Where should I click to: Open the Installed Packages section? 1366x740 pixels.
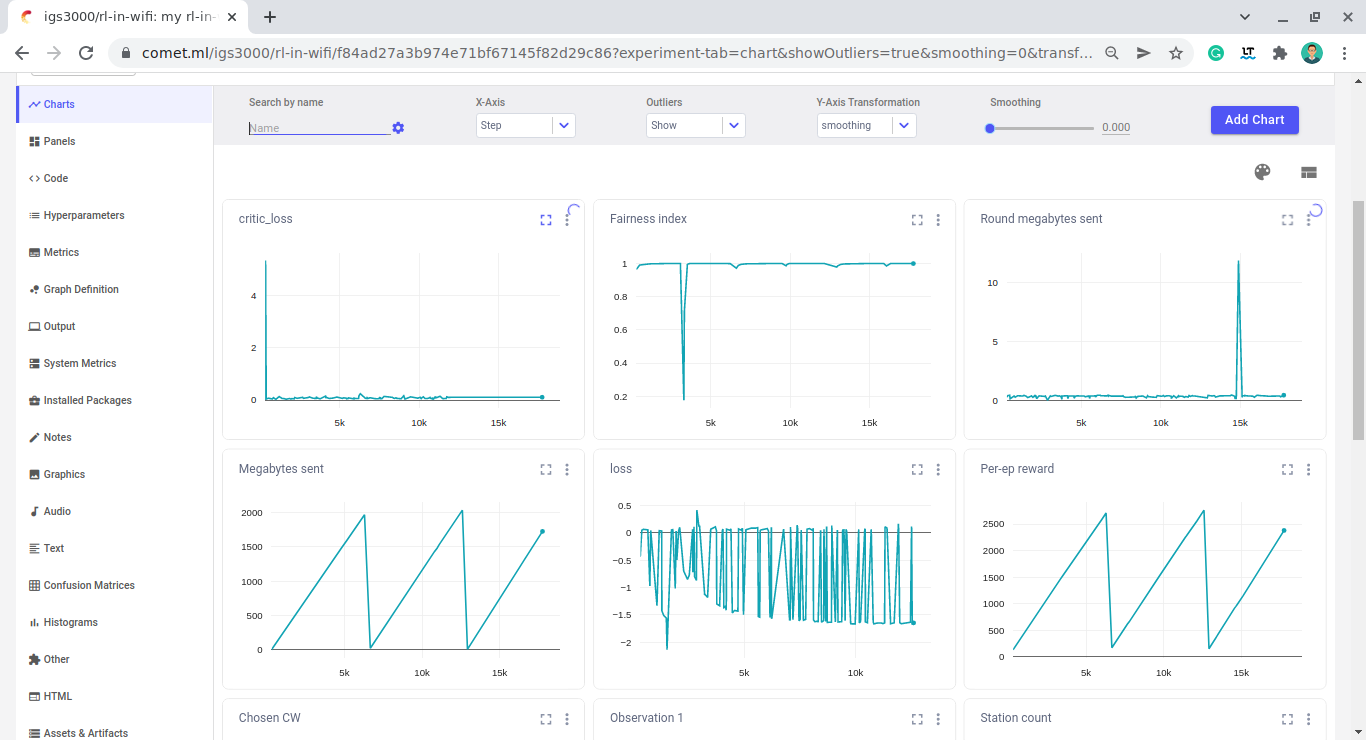point(115,400)
